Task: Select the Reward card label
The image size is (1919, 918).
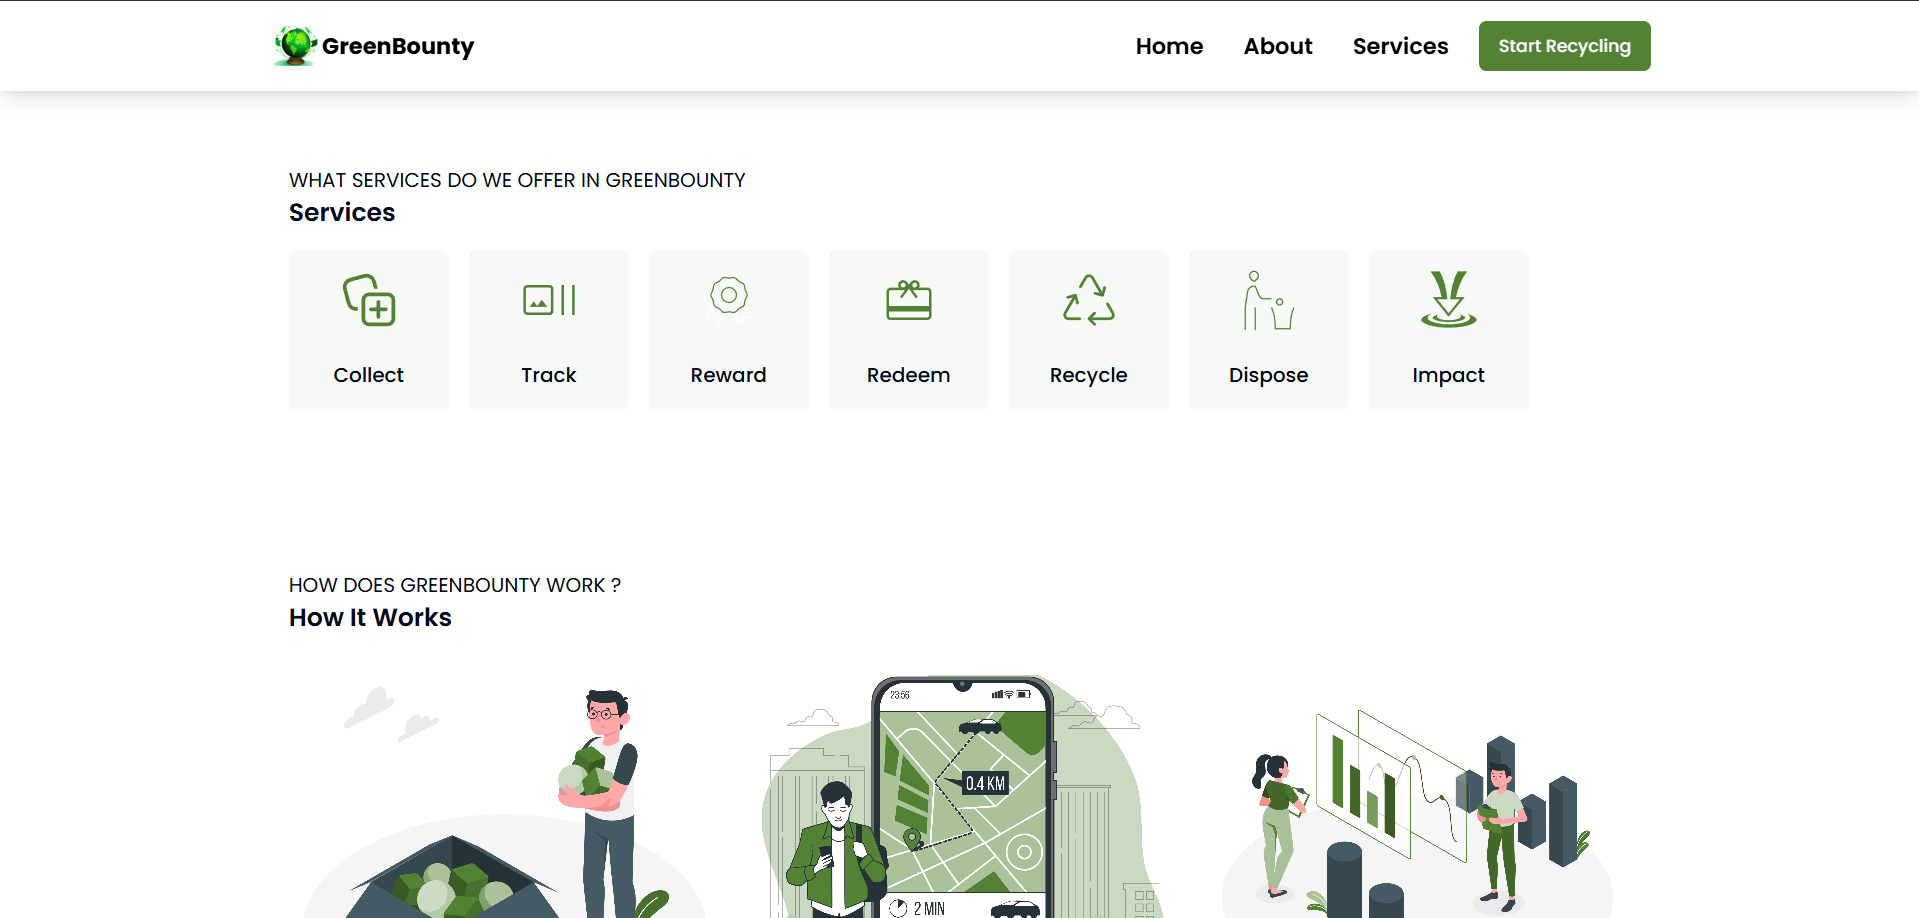Action: click(729, 375)
